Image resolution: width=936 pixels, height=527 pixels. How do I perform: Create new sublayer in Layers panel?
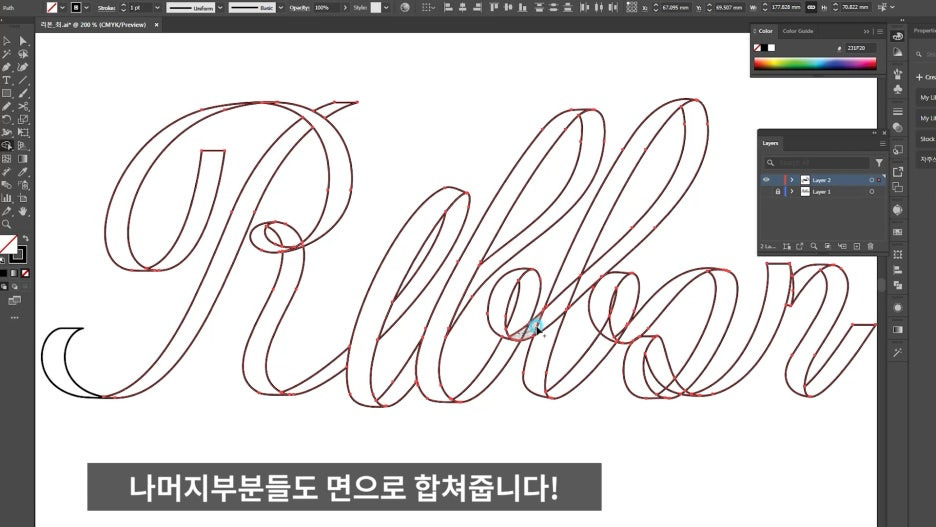click(842, 246)
